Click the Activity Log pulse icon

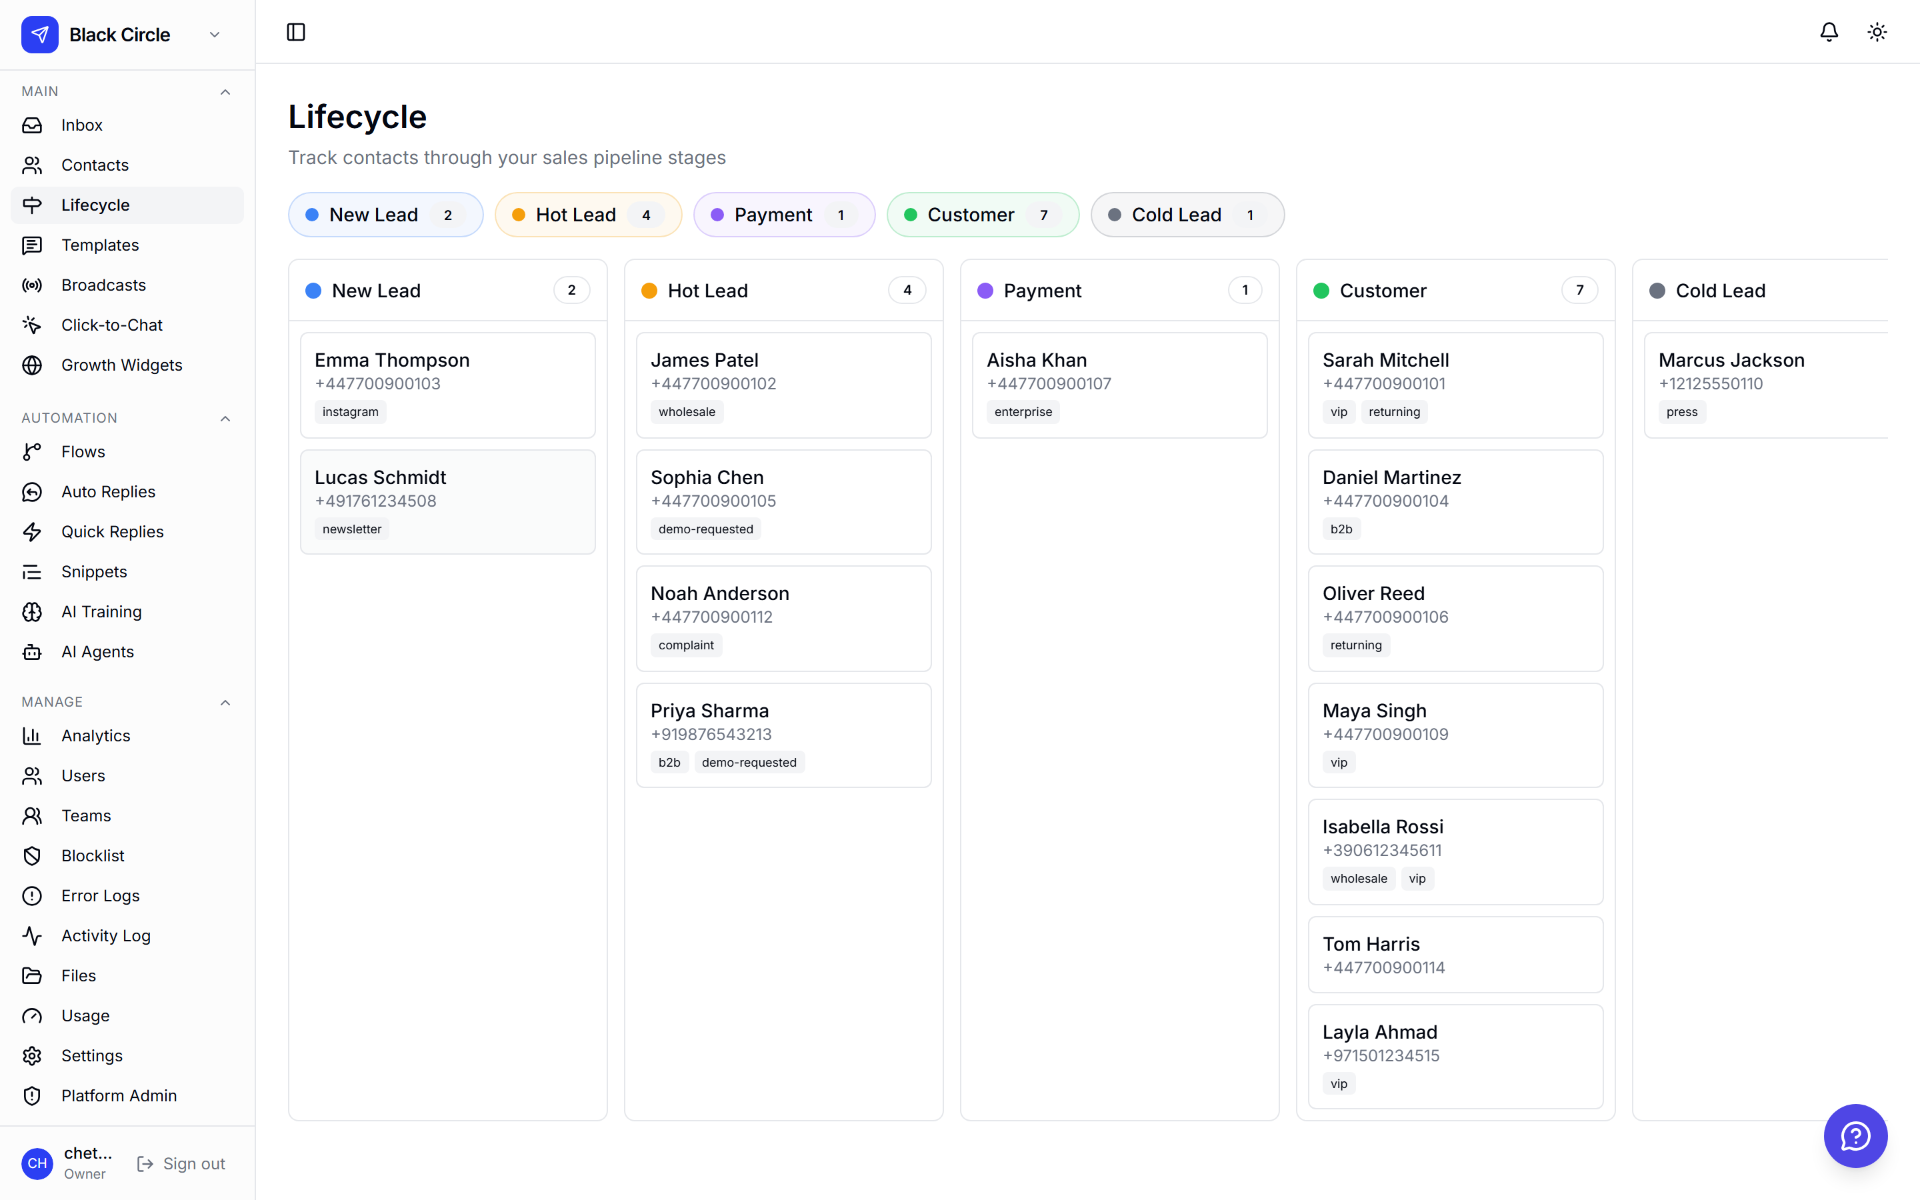(x=32, y=936)
